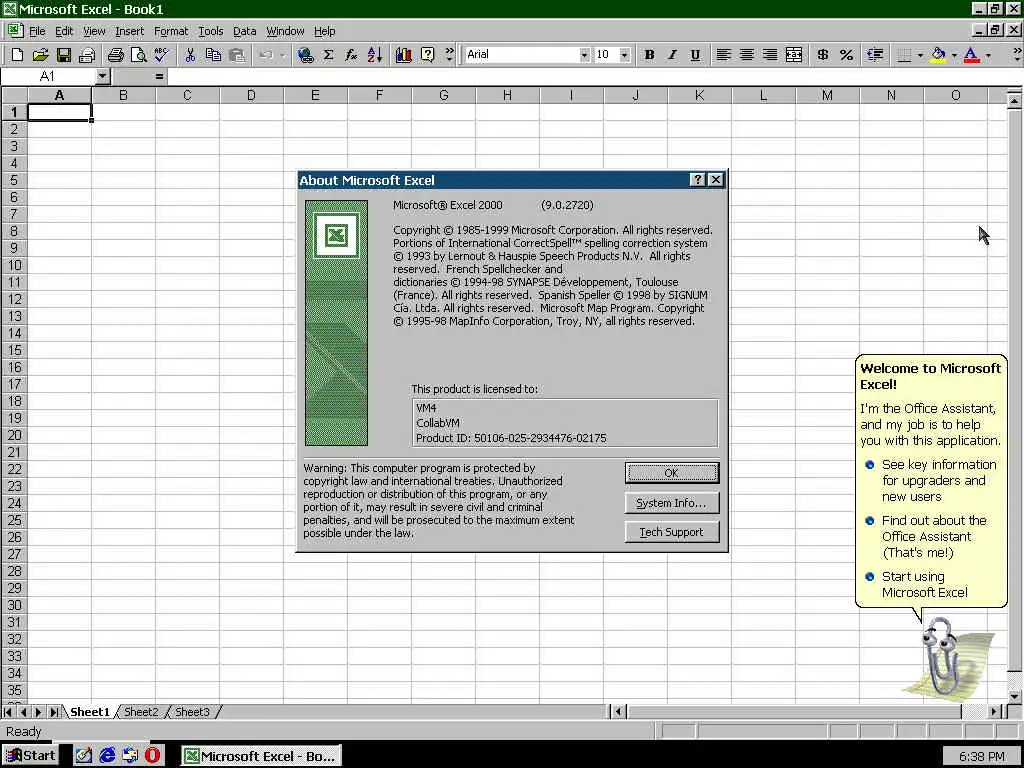Click the Paste clipboard icon
The image size is (1024, 768).
(x=236, y=55)
